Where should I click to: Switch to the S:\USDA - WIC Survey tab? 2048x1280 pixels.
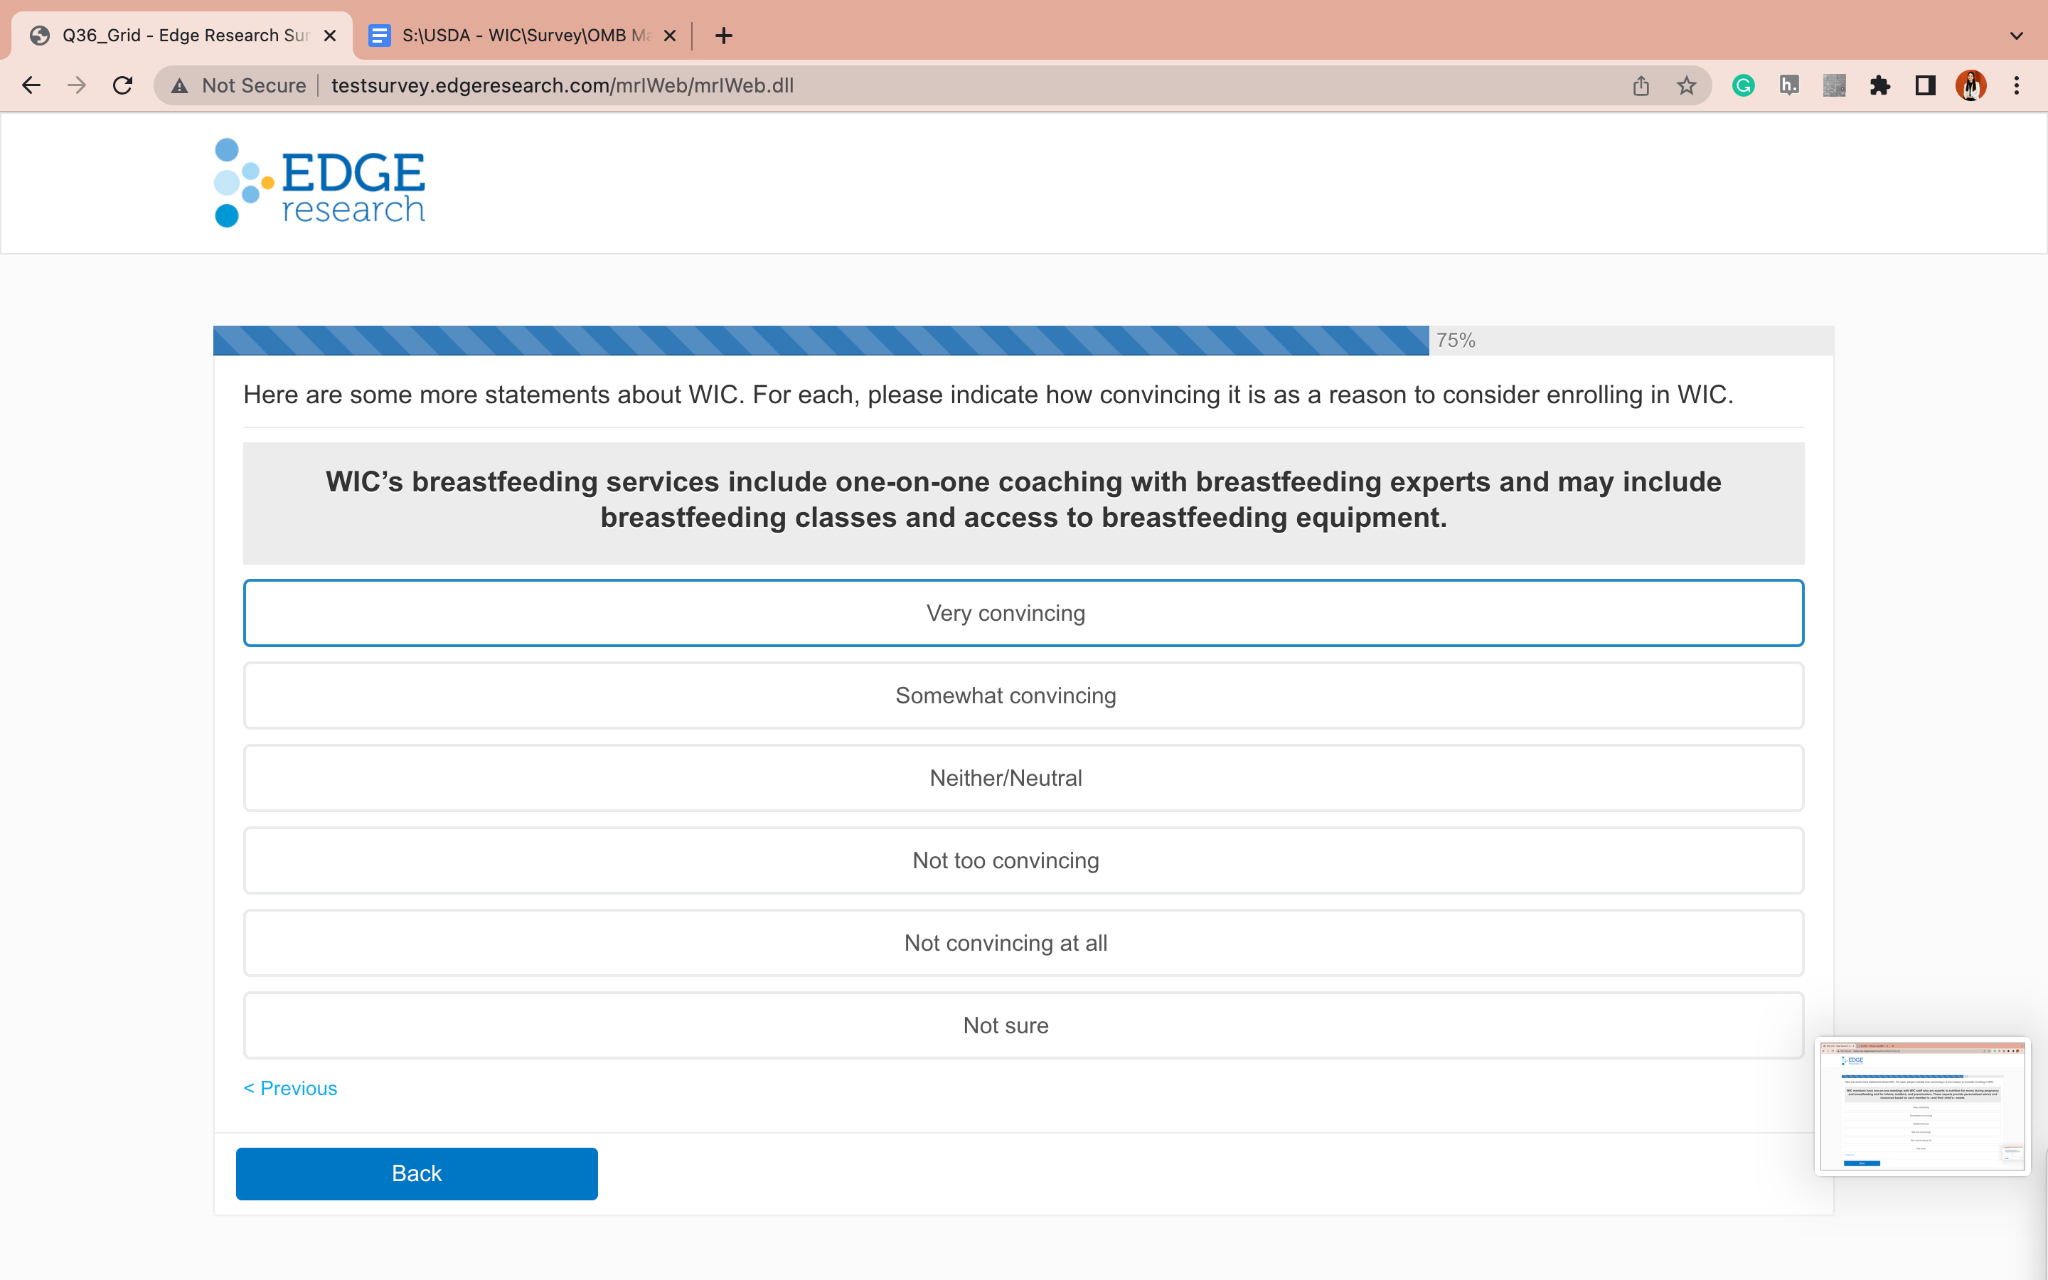click(512, 36)
